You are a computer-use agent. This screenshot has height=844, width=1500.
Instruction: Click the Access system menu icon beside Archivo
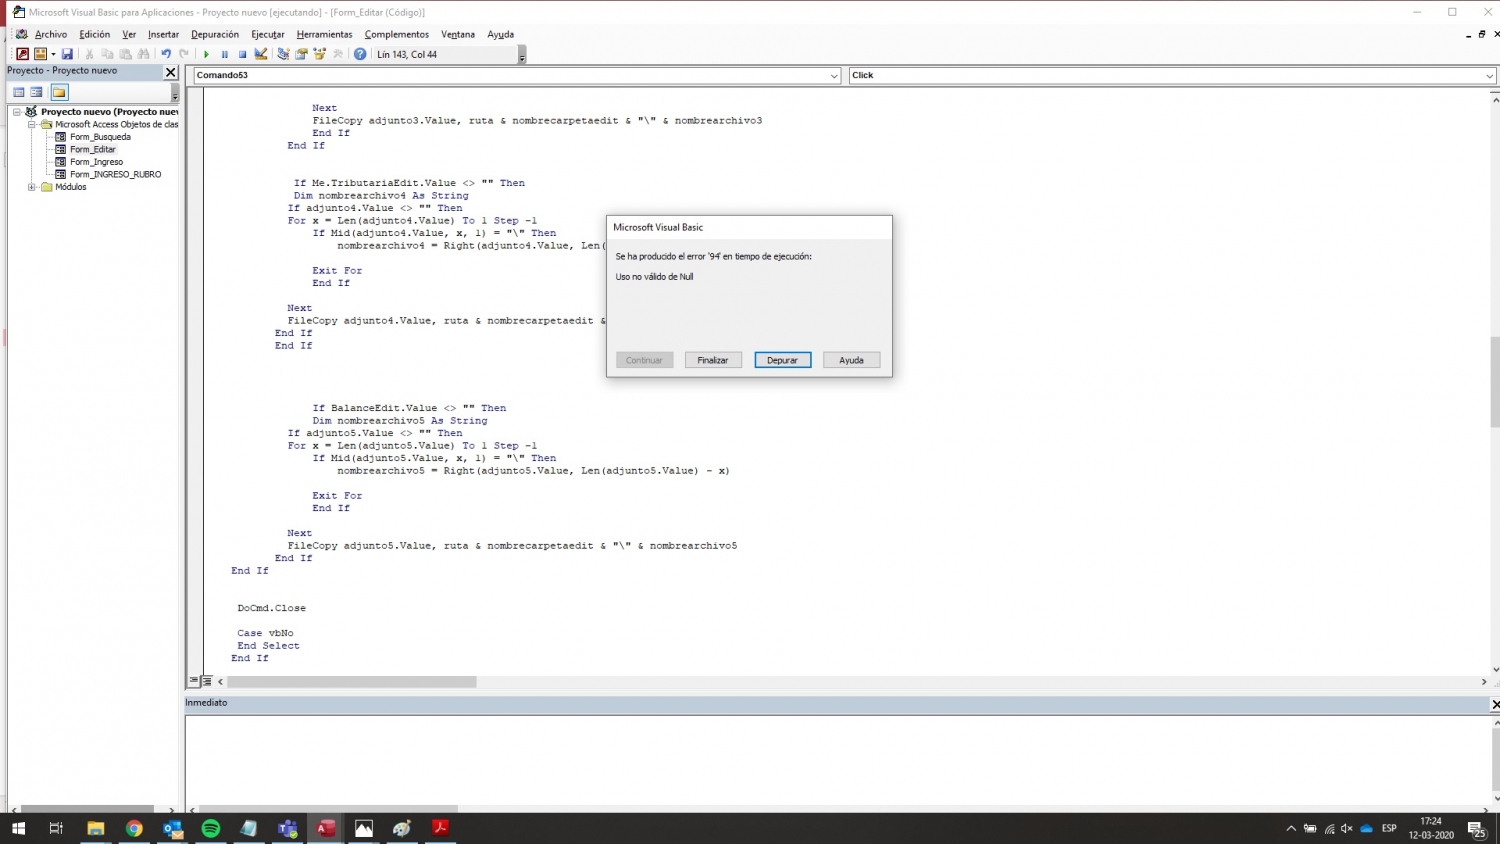coord(21,34)
